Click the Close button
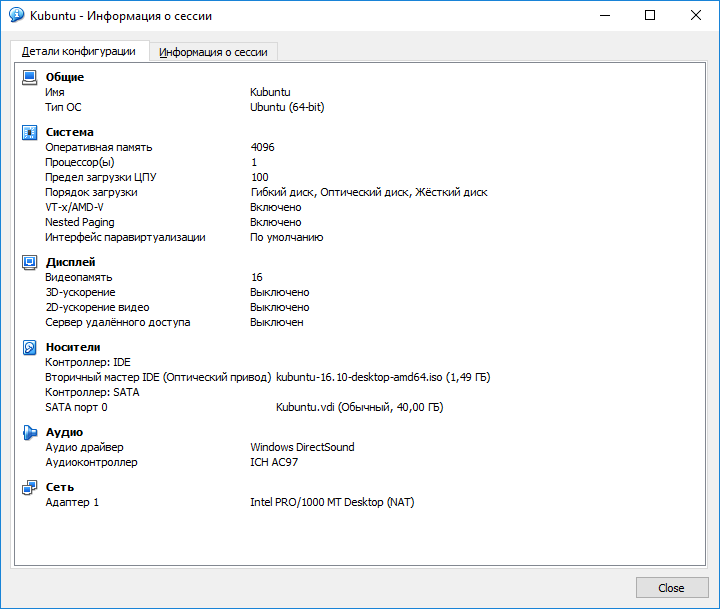Screen dimensions: 720x609 point(672,588)
